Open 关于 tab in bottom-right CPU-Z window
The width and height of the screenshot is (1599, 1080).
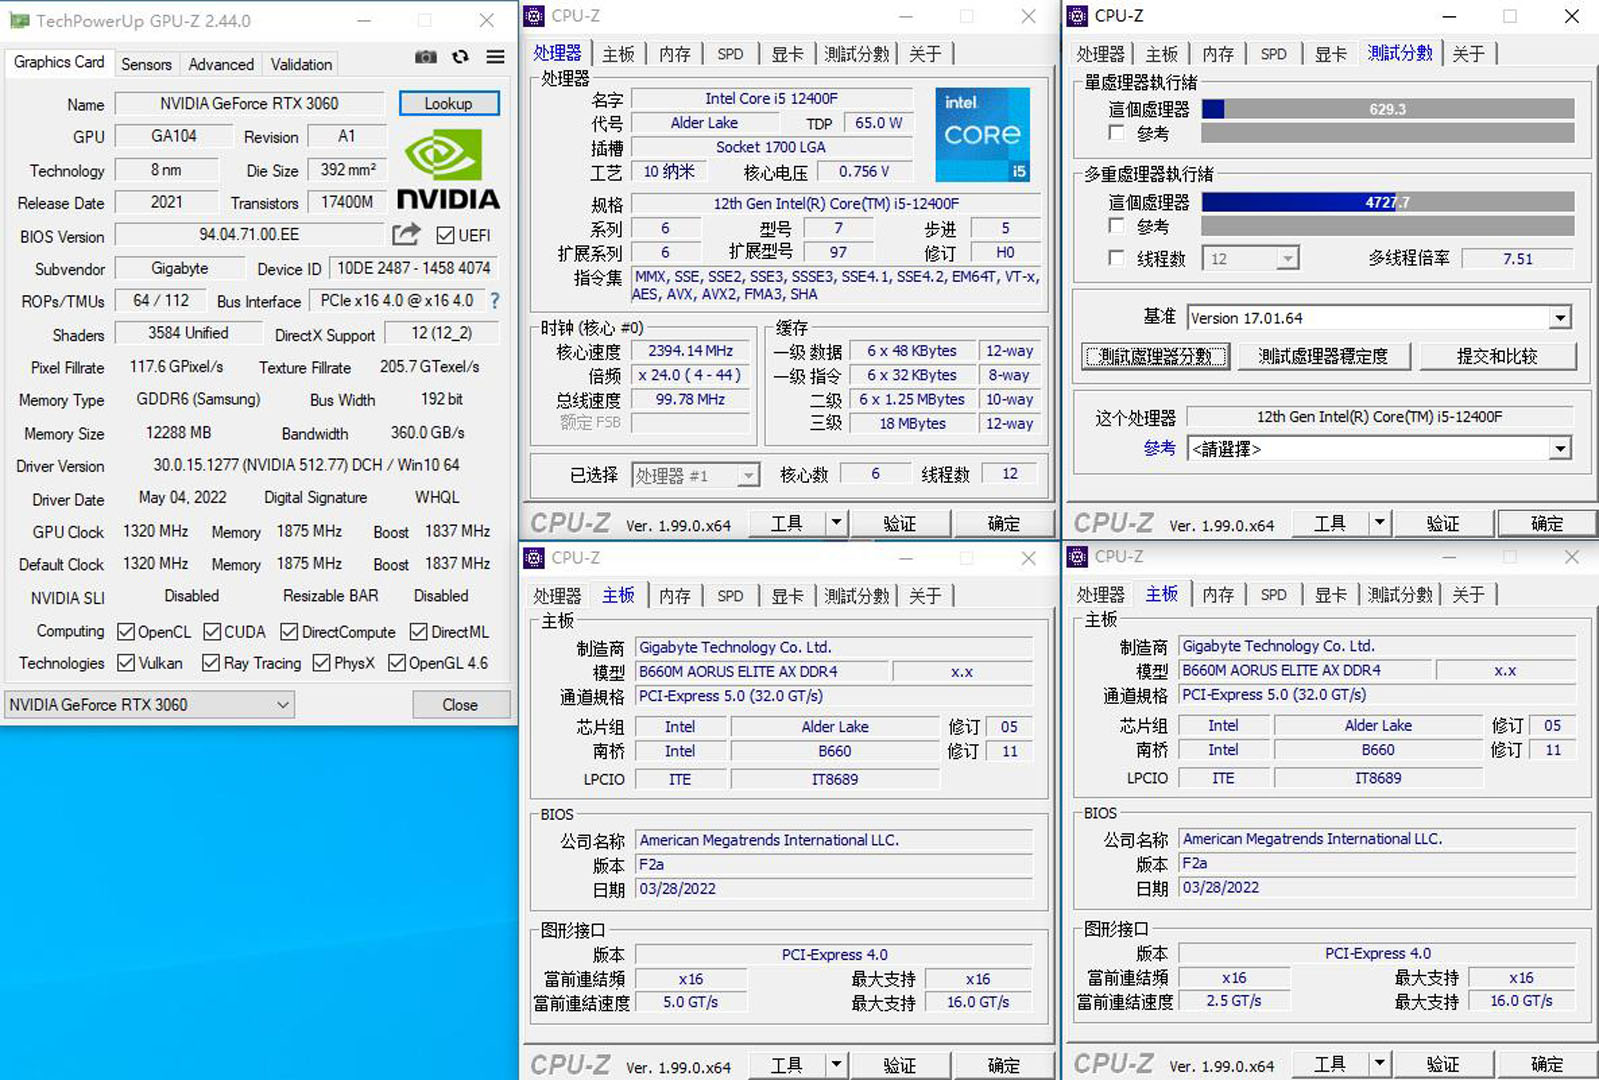pos(1468,595)
